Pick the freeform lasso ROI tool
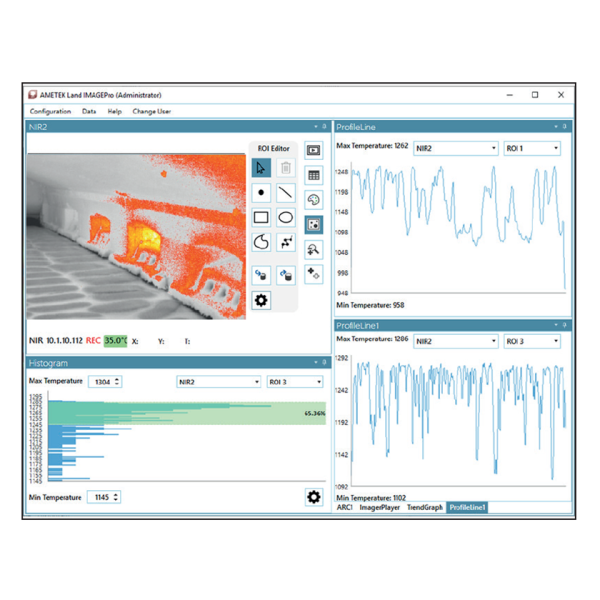The height and width of the screenshot is (600, 600). point(261,243)
